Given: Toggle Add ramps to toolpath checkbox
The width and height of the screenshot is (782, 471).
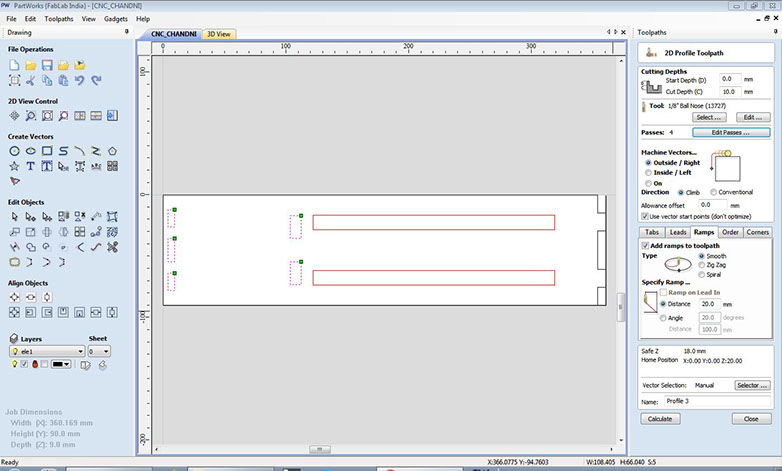Looking at the screenshot, I should [x=645, y=245].
